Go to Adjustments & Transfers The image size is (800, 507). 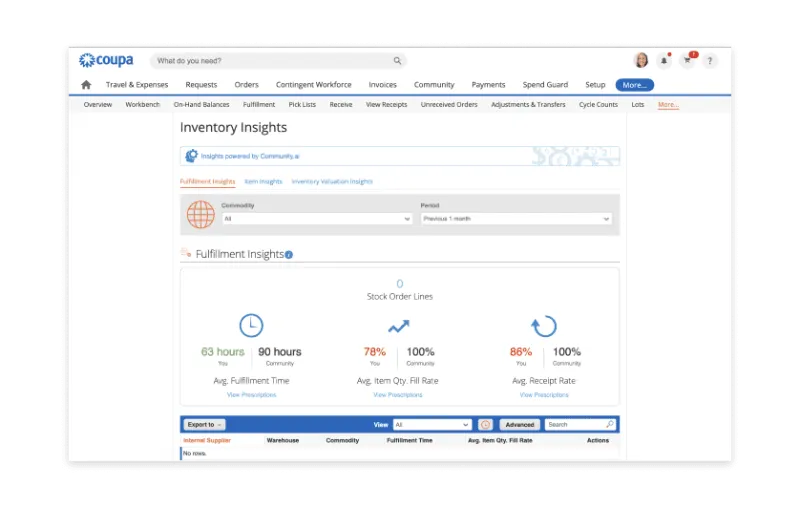528,105
